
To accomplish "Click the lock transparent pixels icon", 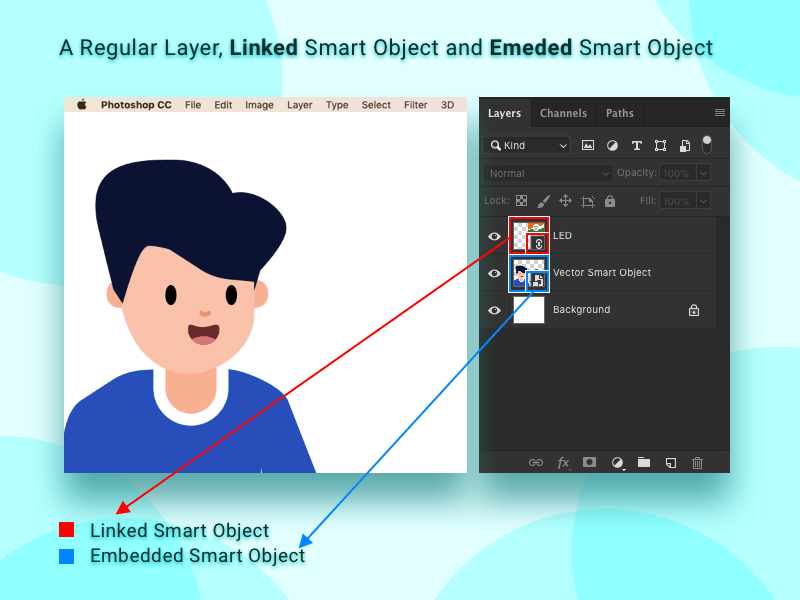I will tap(521, 201).
